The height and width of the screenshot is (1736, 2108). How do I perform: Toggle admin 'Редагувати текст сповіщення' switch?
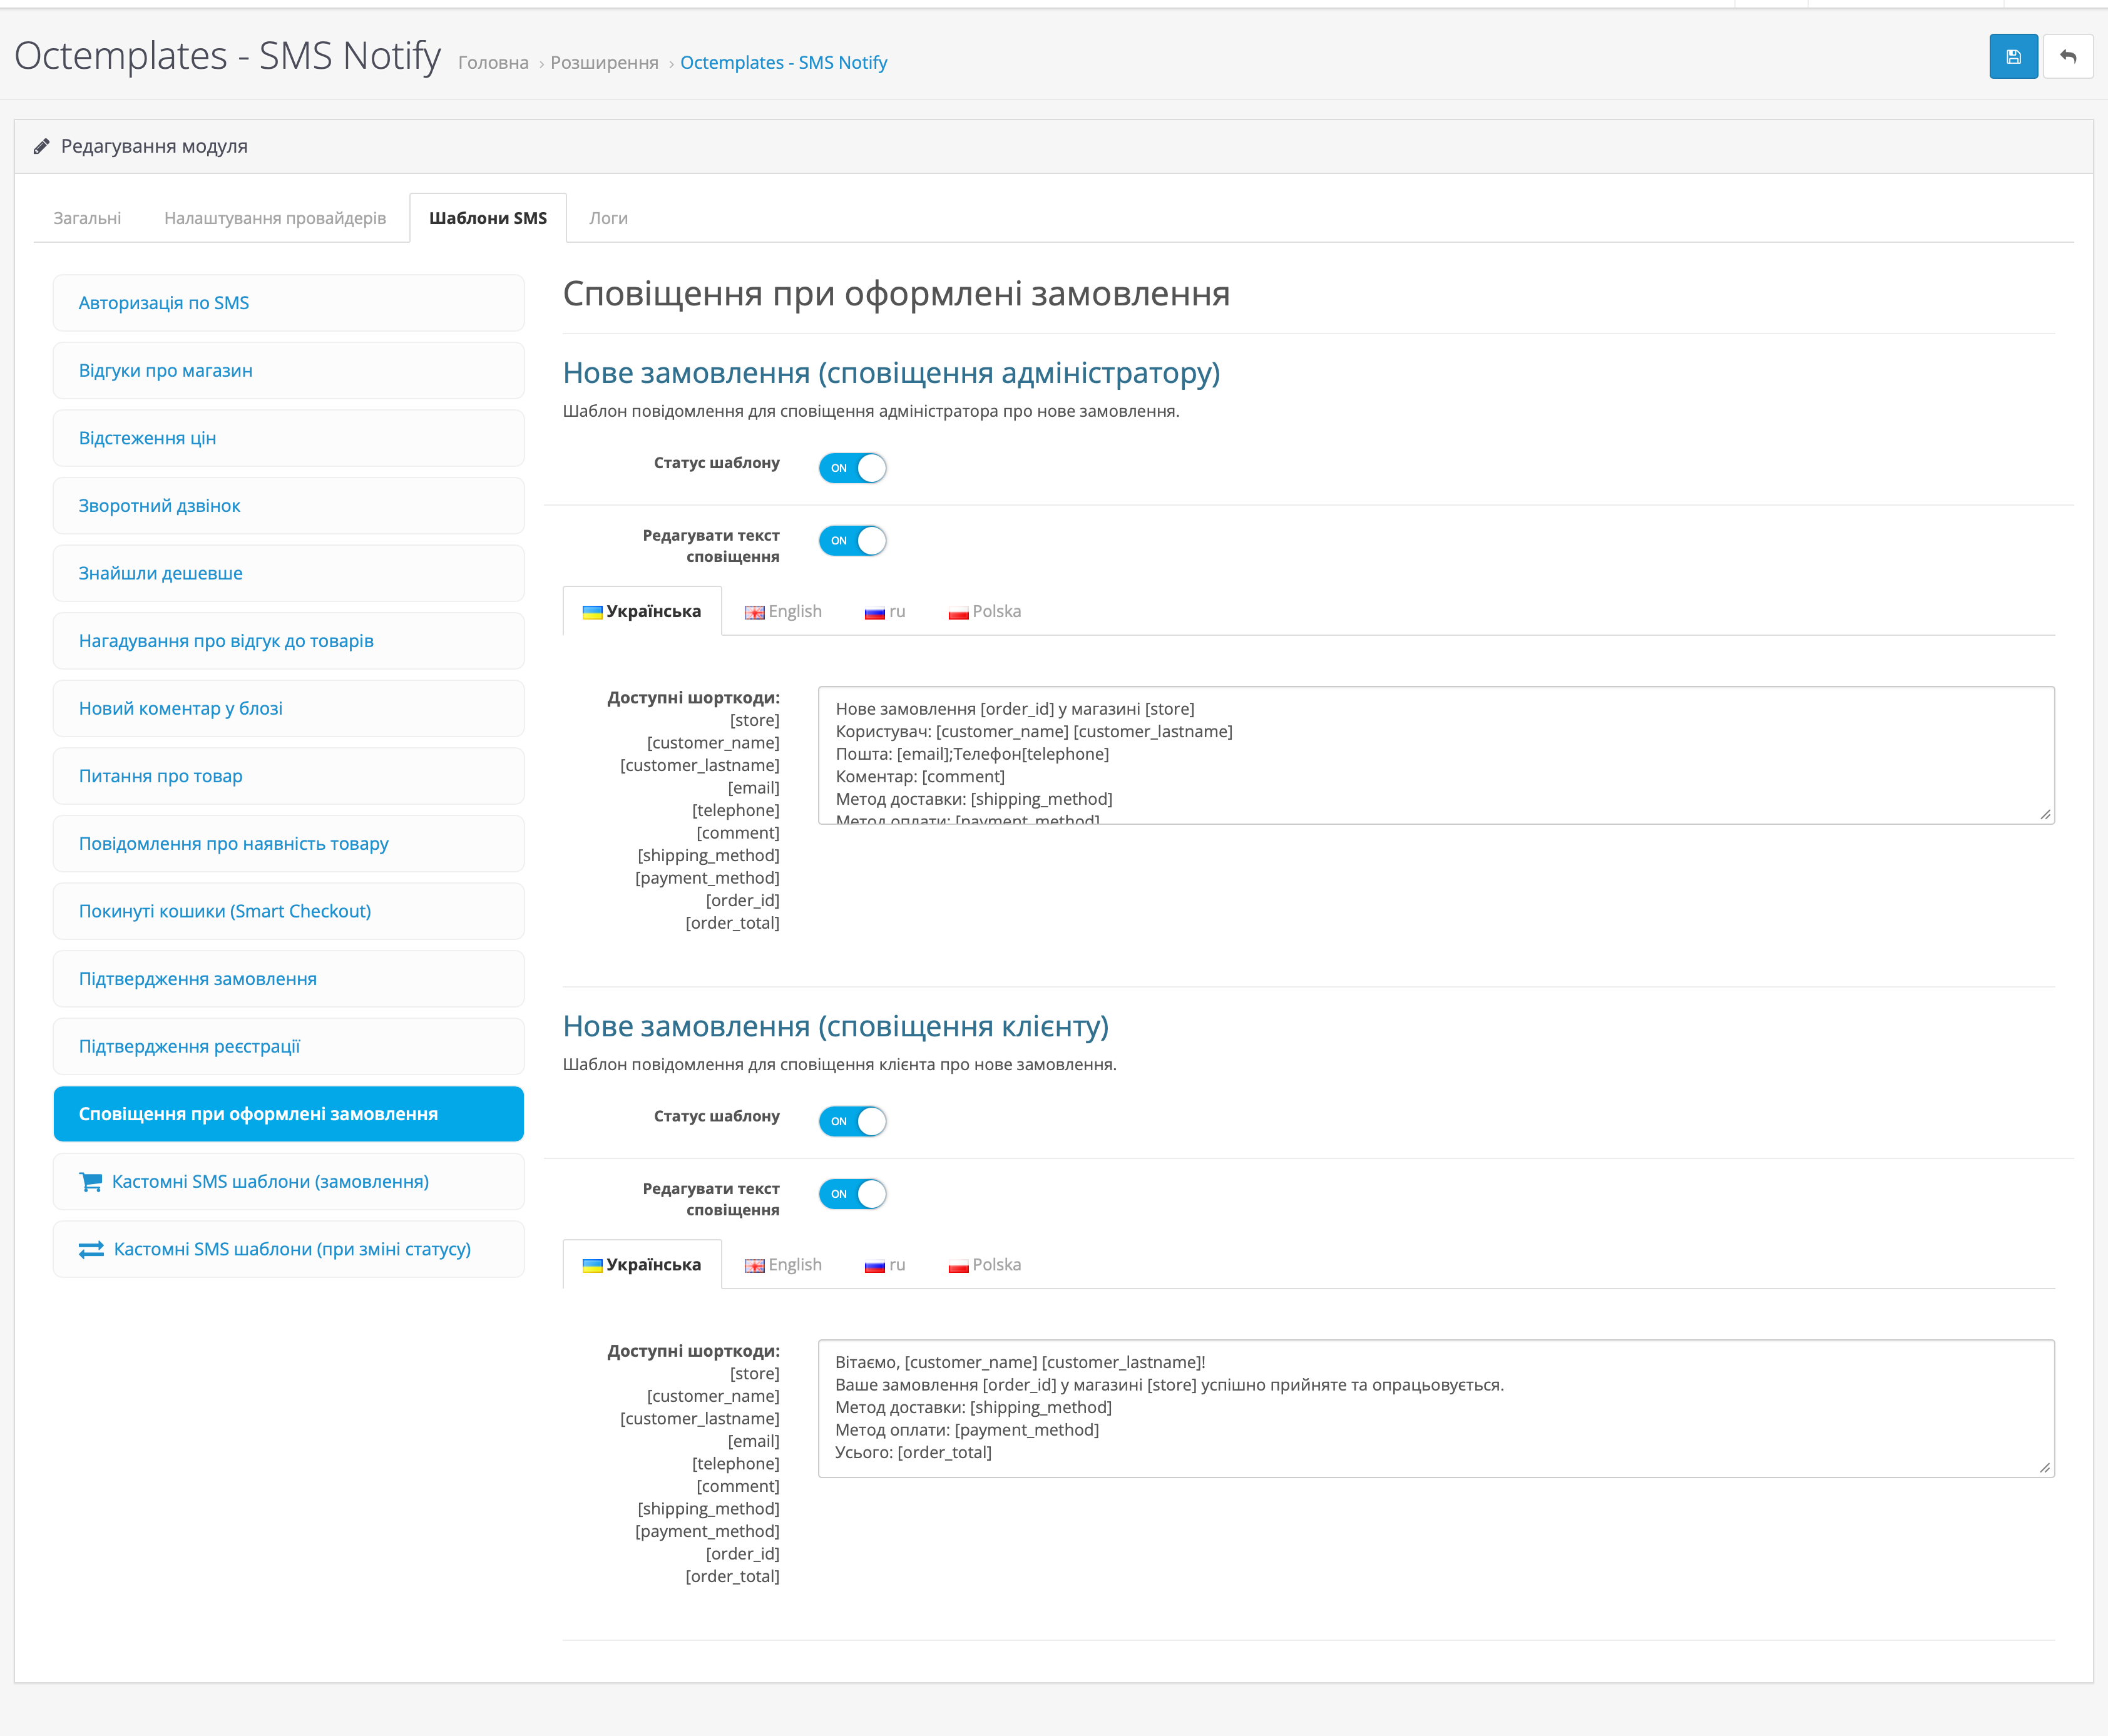tap(852, 541)
